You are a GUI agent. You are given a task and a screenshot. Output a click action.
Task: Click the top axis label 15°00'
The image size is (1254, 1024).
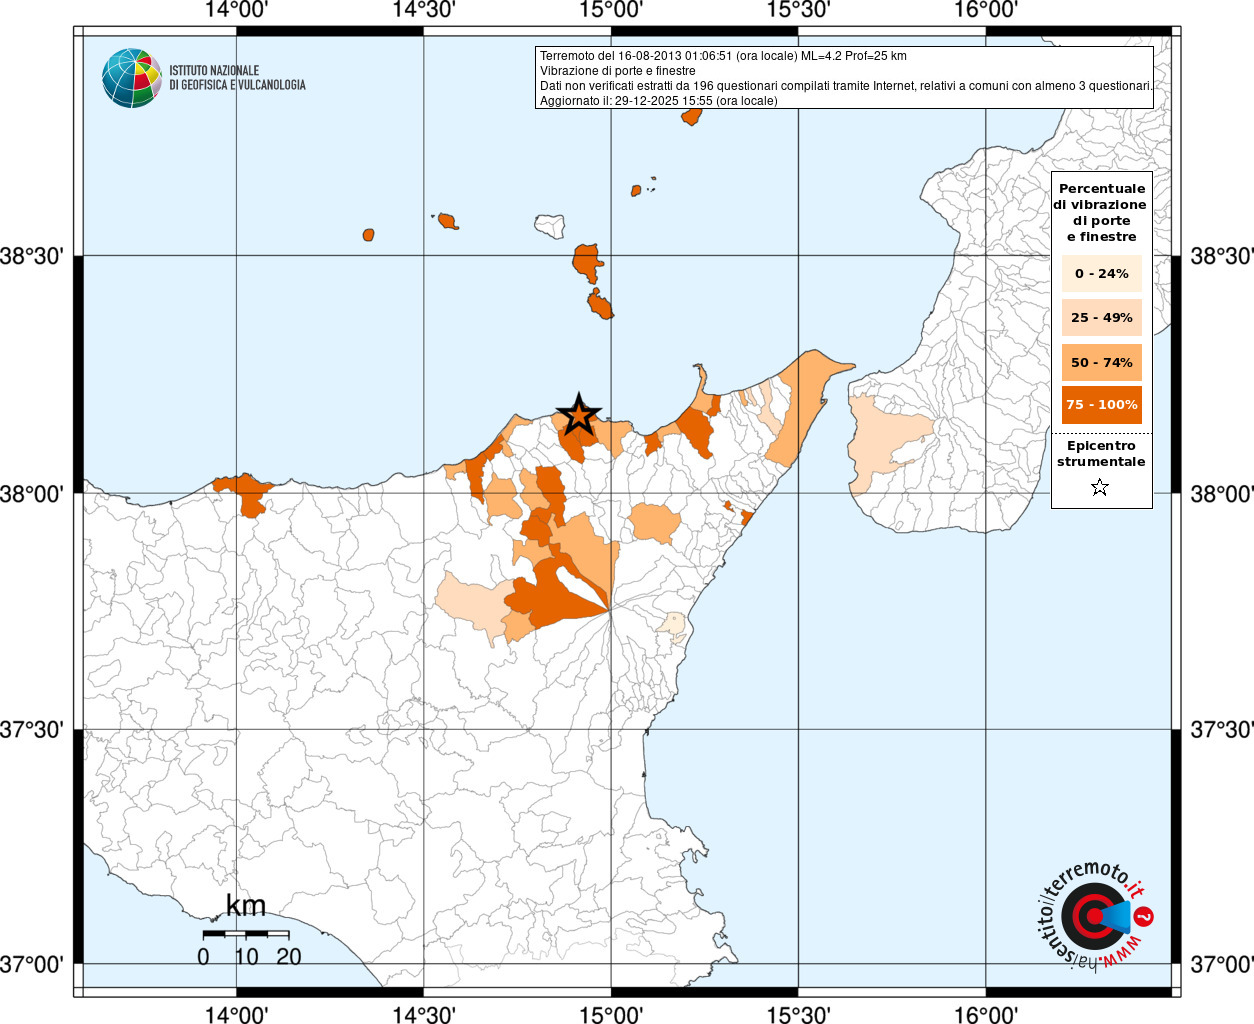click(611, 10)
